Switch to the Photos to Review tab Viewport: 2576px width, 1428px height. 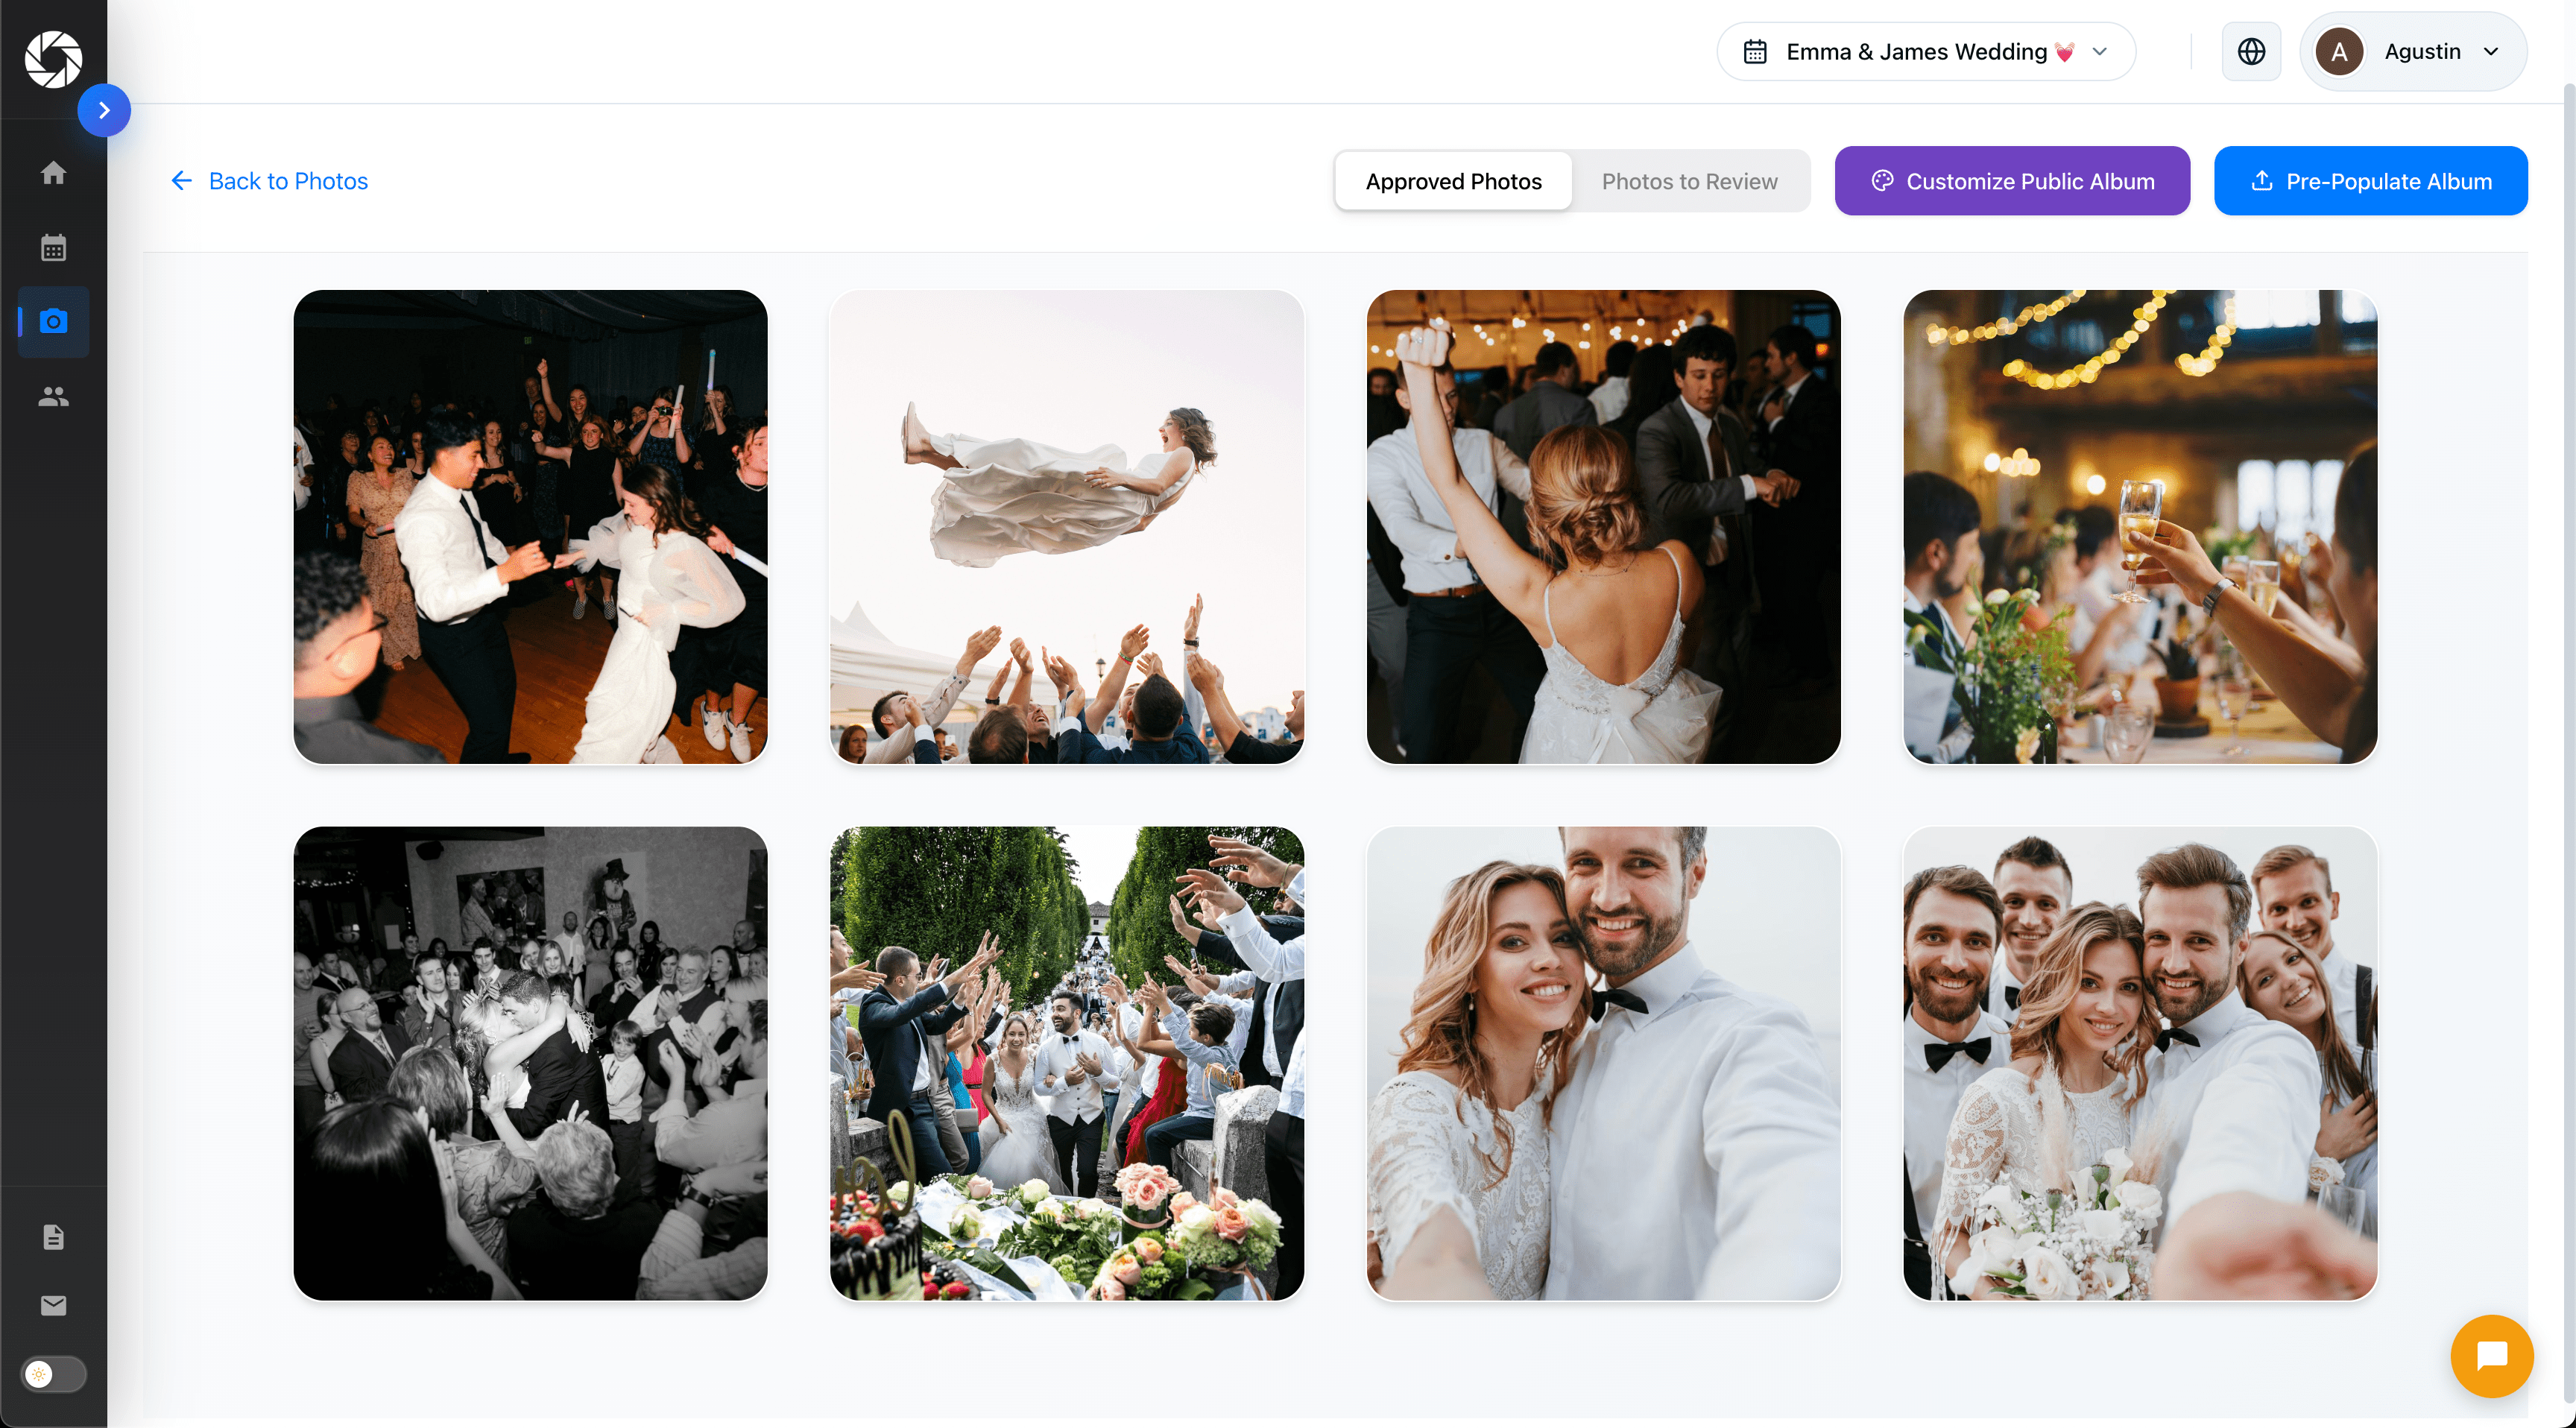1690,181
